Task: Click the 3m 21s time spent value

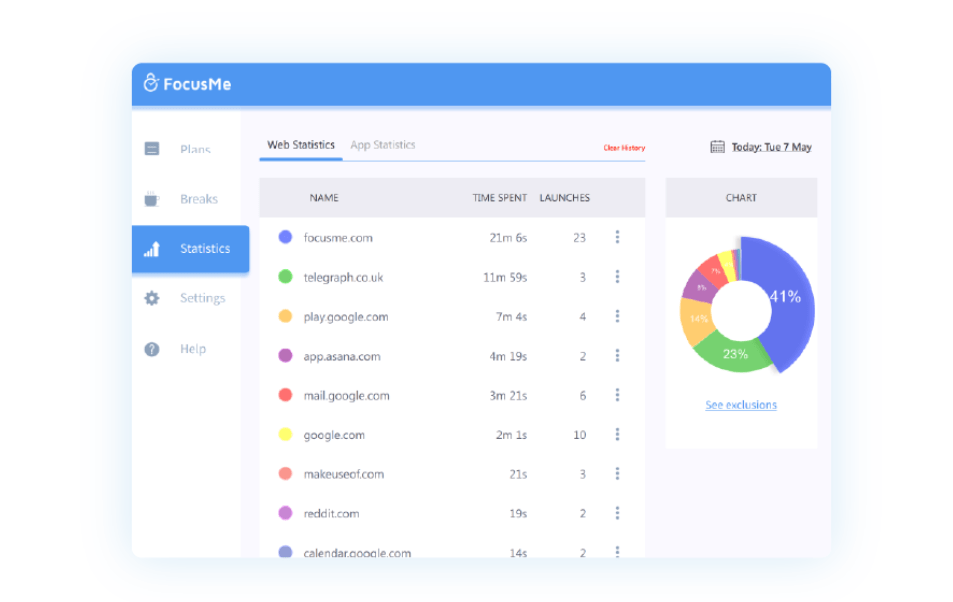Action: (508, 396)
